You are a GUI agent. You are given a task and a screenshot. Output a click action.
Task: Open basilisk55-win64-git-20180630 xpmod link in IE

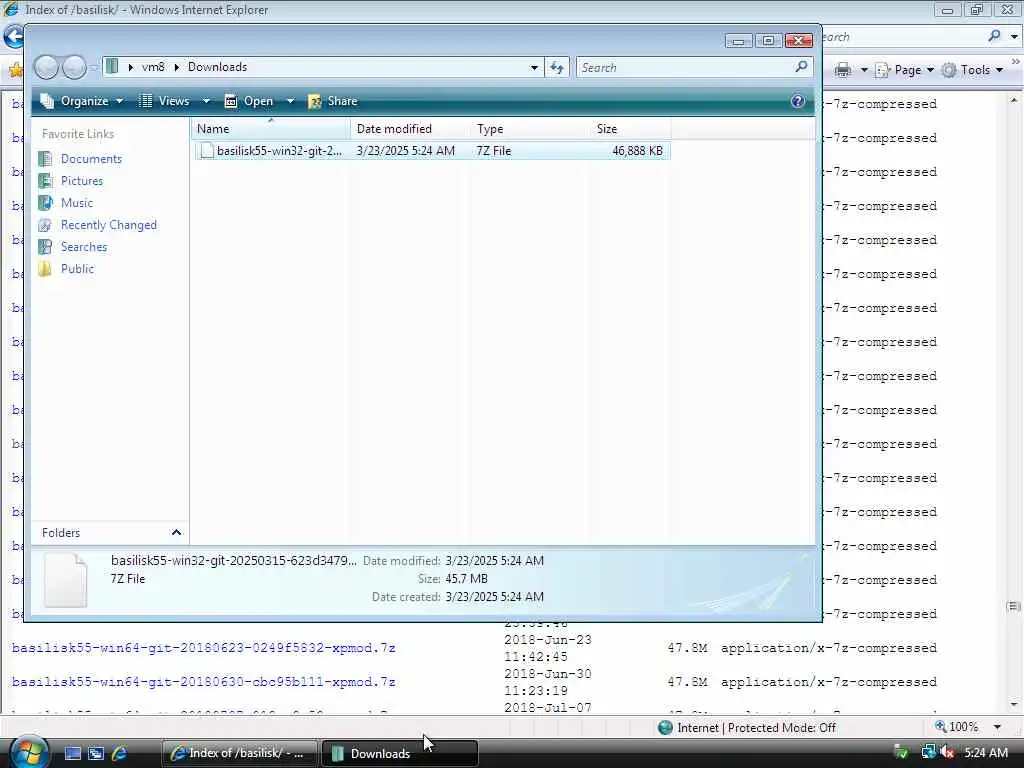[204, 682]
